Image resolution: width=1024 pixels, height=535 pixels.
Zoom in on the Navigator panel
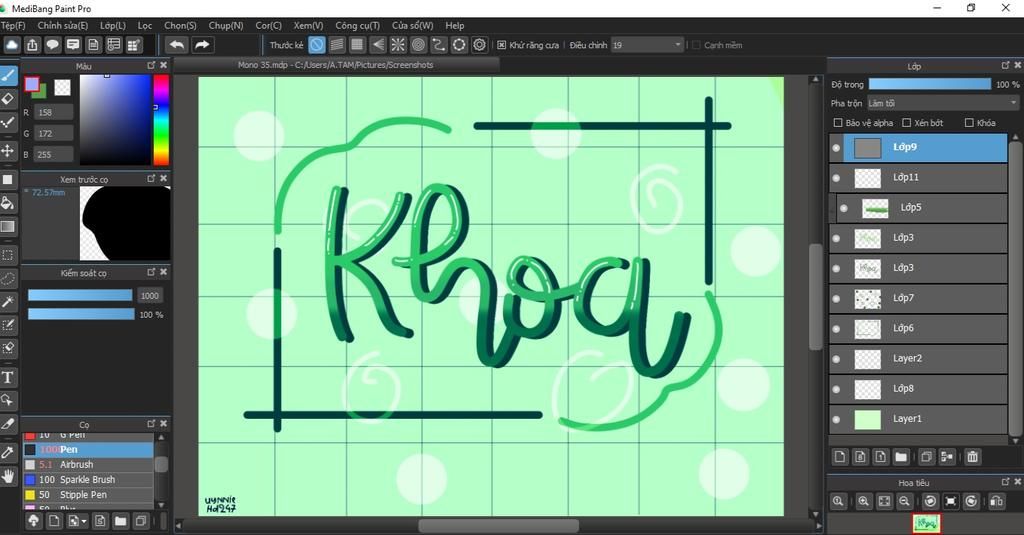[x=863, y=501]
